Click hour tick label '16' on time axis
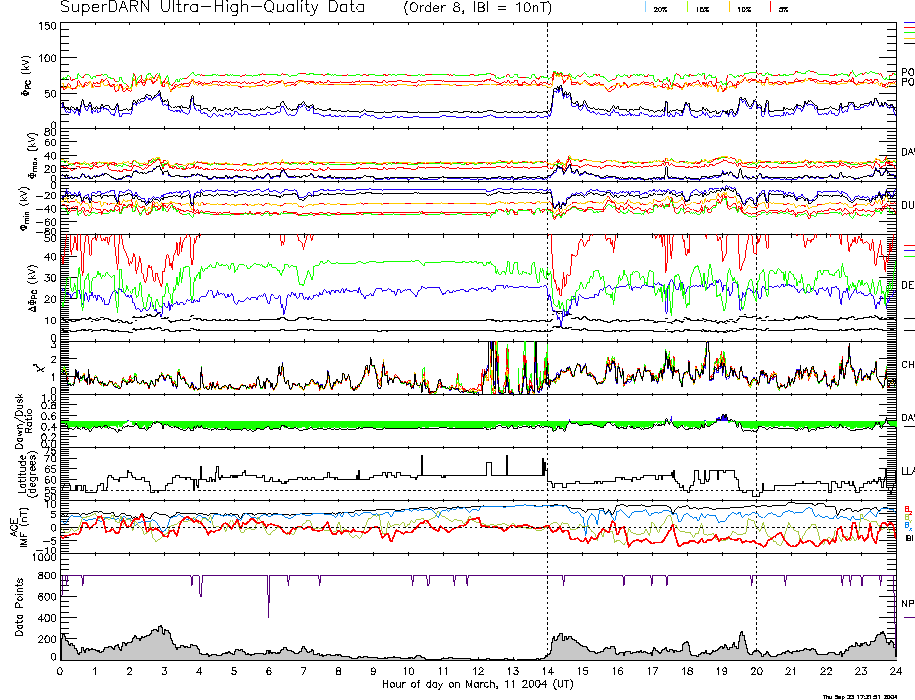The height and width of the screenshot is (700, 915). (x=617, y=671)
